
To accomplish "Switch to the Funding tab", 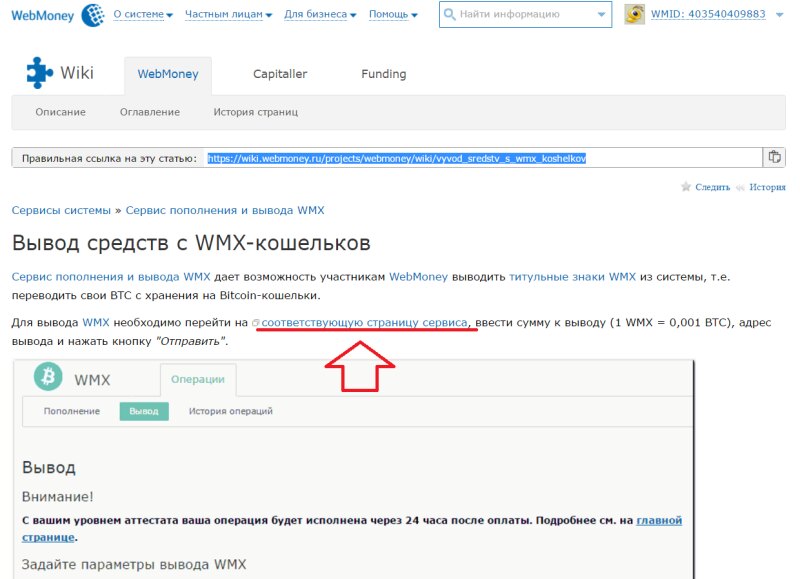I will click(x=383, y=74).
